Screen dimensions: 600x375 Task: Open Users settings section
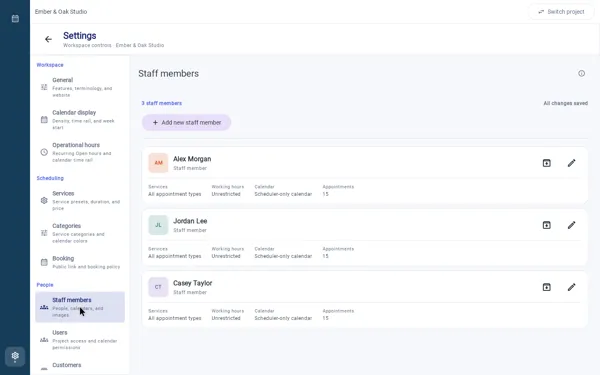(x=80, y=340)
